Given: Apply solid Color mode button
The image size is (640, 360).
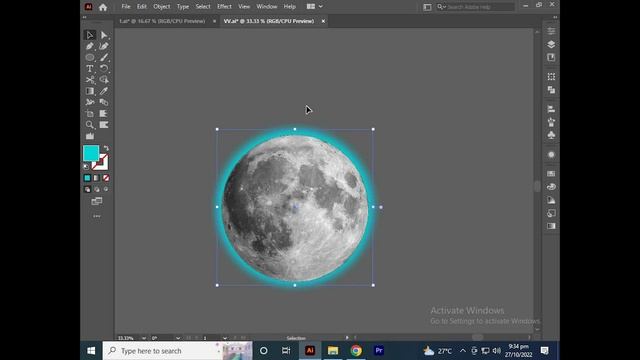Looking at the screenshot, I should [x=87, y=178].
